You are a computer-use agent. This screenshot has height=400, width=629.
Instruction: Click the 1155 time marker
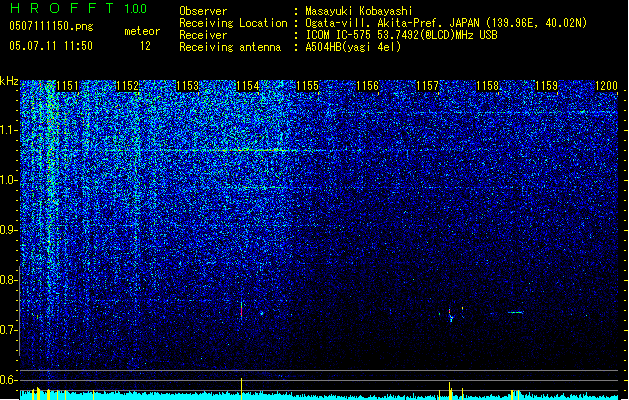[307, 86]
